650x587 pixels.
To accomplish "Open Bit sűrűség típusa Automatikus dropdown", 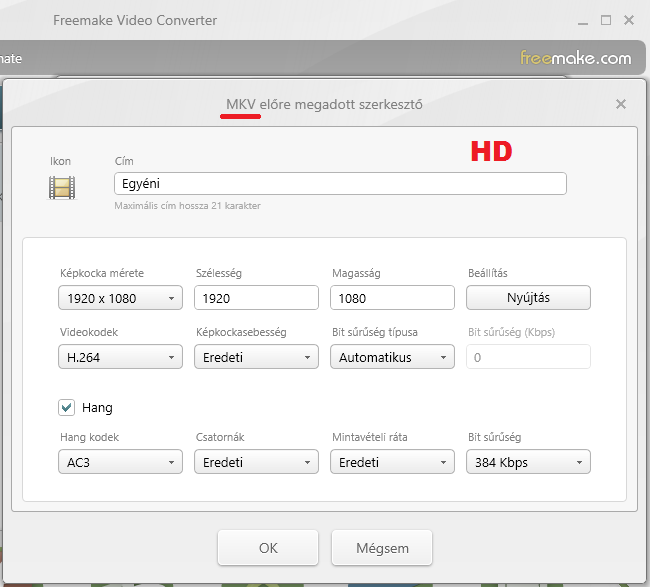I will 392,357.
